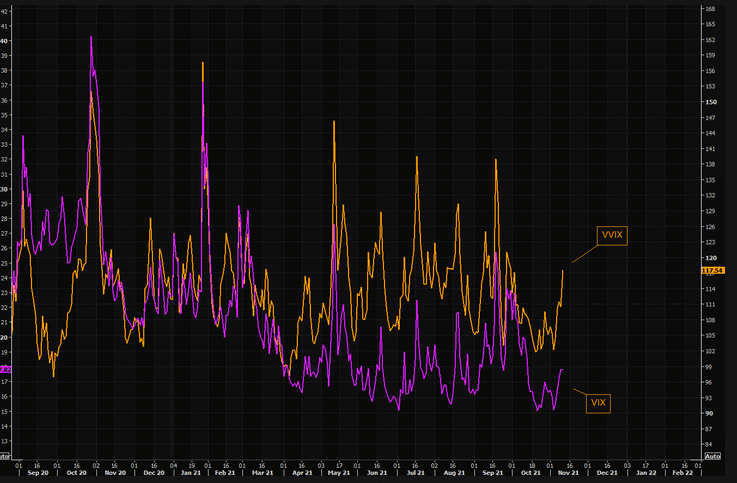
Task: Click the 40 level on left axis
Action: [x=5, y=41]
